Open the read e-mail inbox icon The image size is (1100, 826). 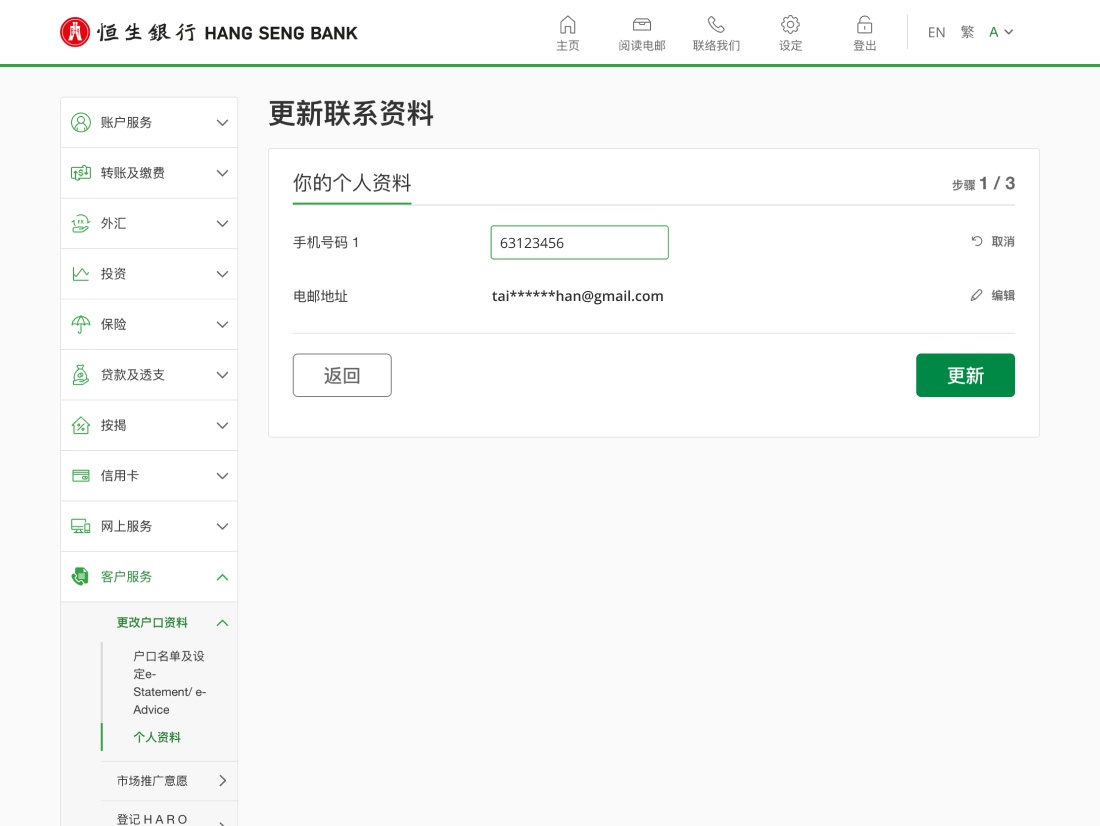click(641, 25)
